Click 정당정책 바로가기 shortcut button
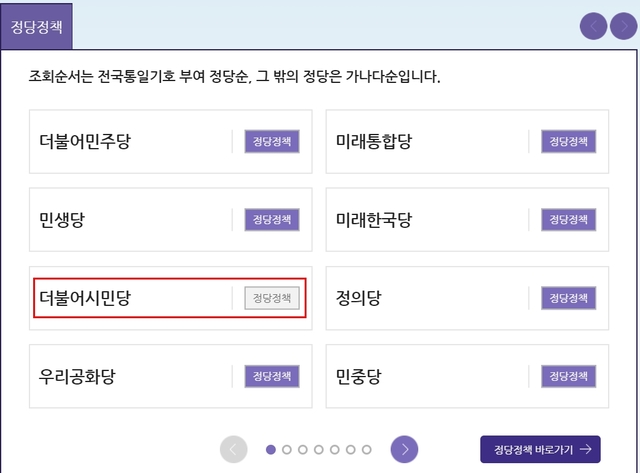Image resolution: width=640 pixels, height=473 pixels. tap(540, 449)
